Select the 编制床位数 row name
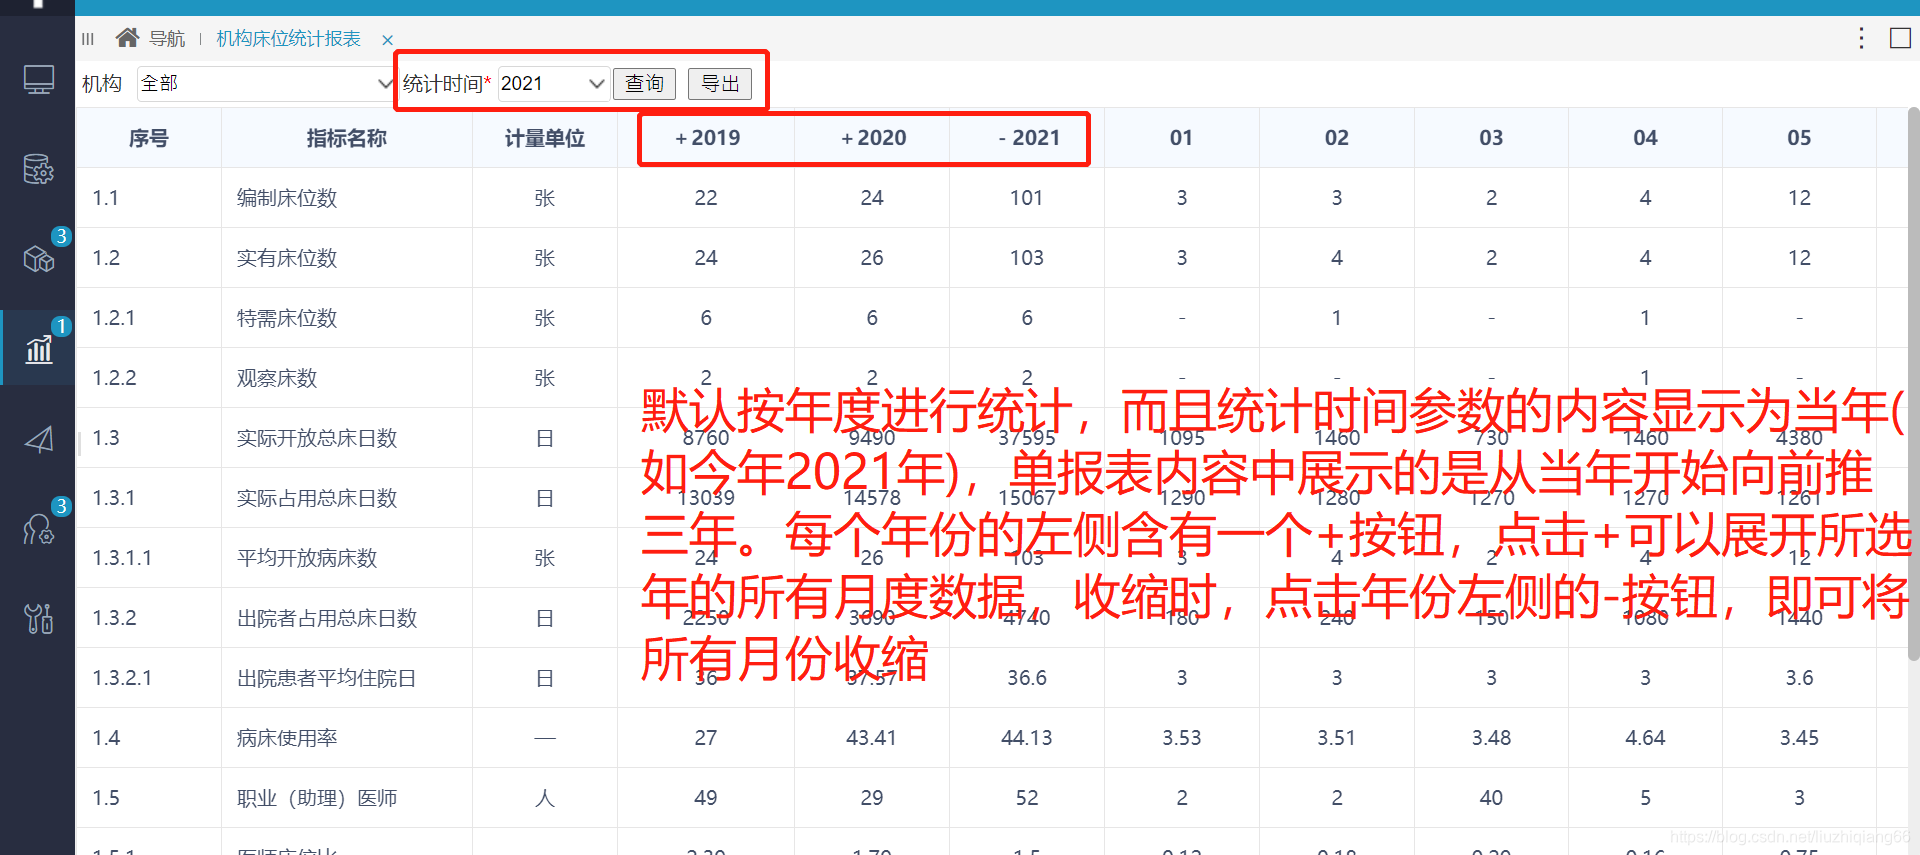 click(287, 198)
